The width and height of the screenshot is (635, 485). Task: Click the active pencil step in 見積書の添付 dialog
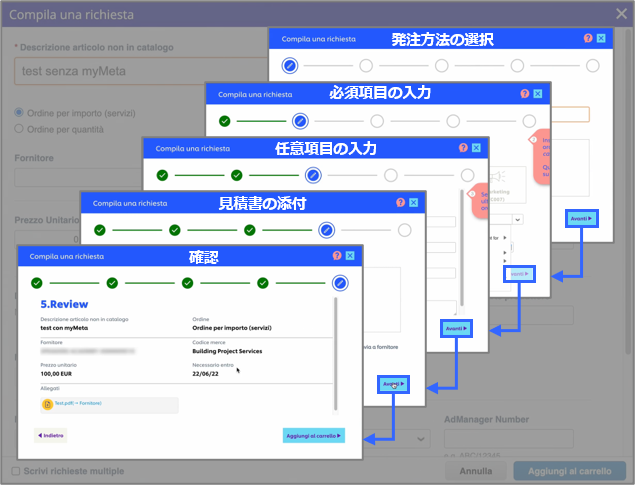(x=327, y=230)
